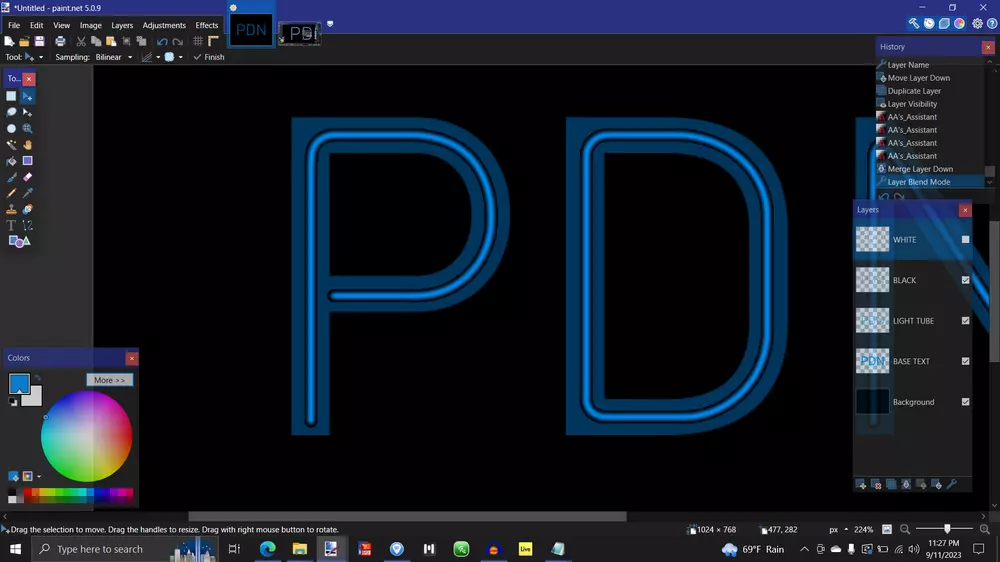Click the Finish button
Screen dimensions: 1000x562
click(x=209, y=57)
